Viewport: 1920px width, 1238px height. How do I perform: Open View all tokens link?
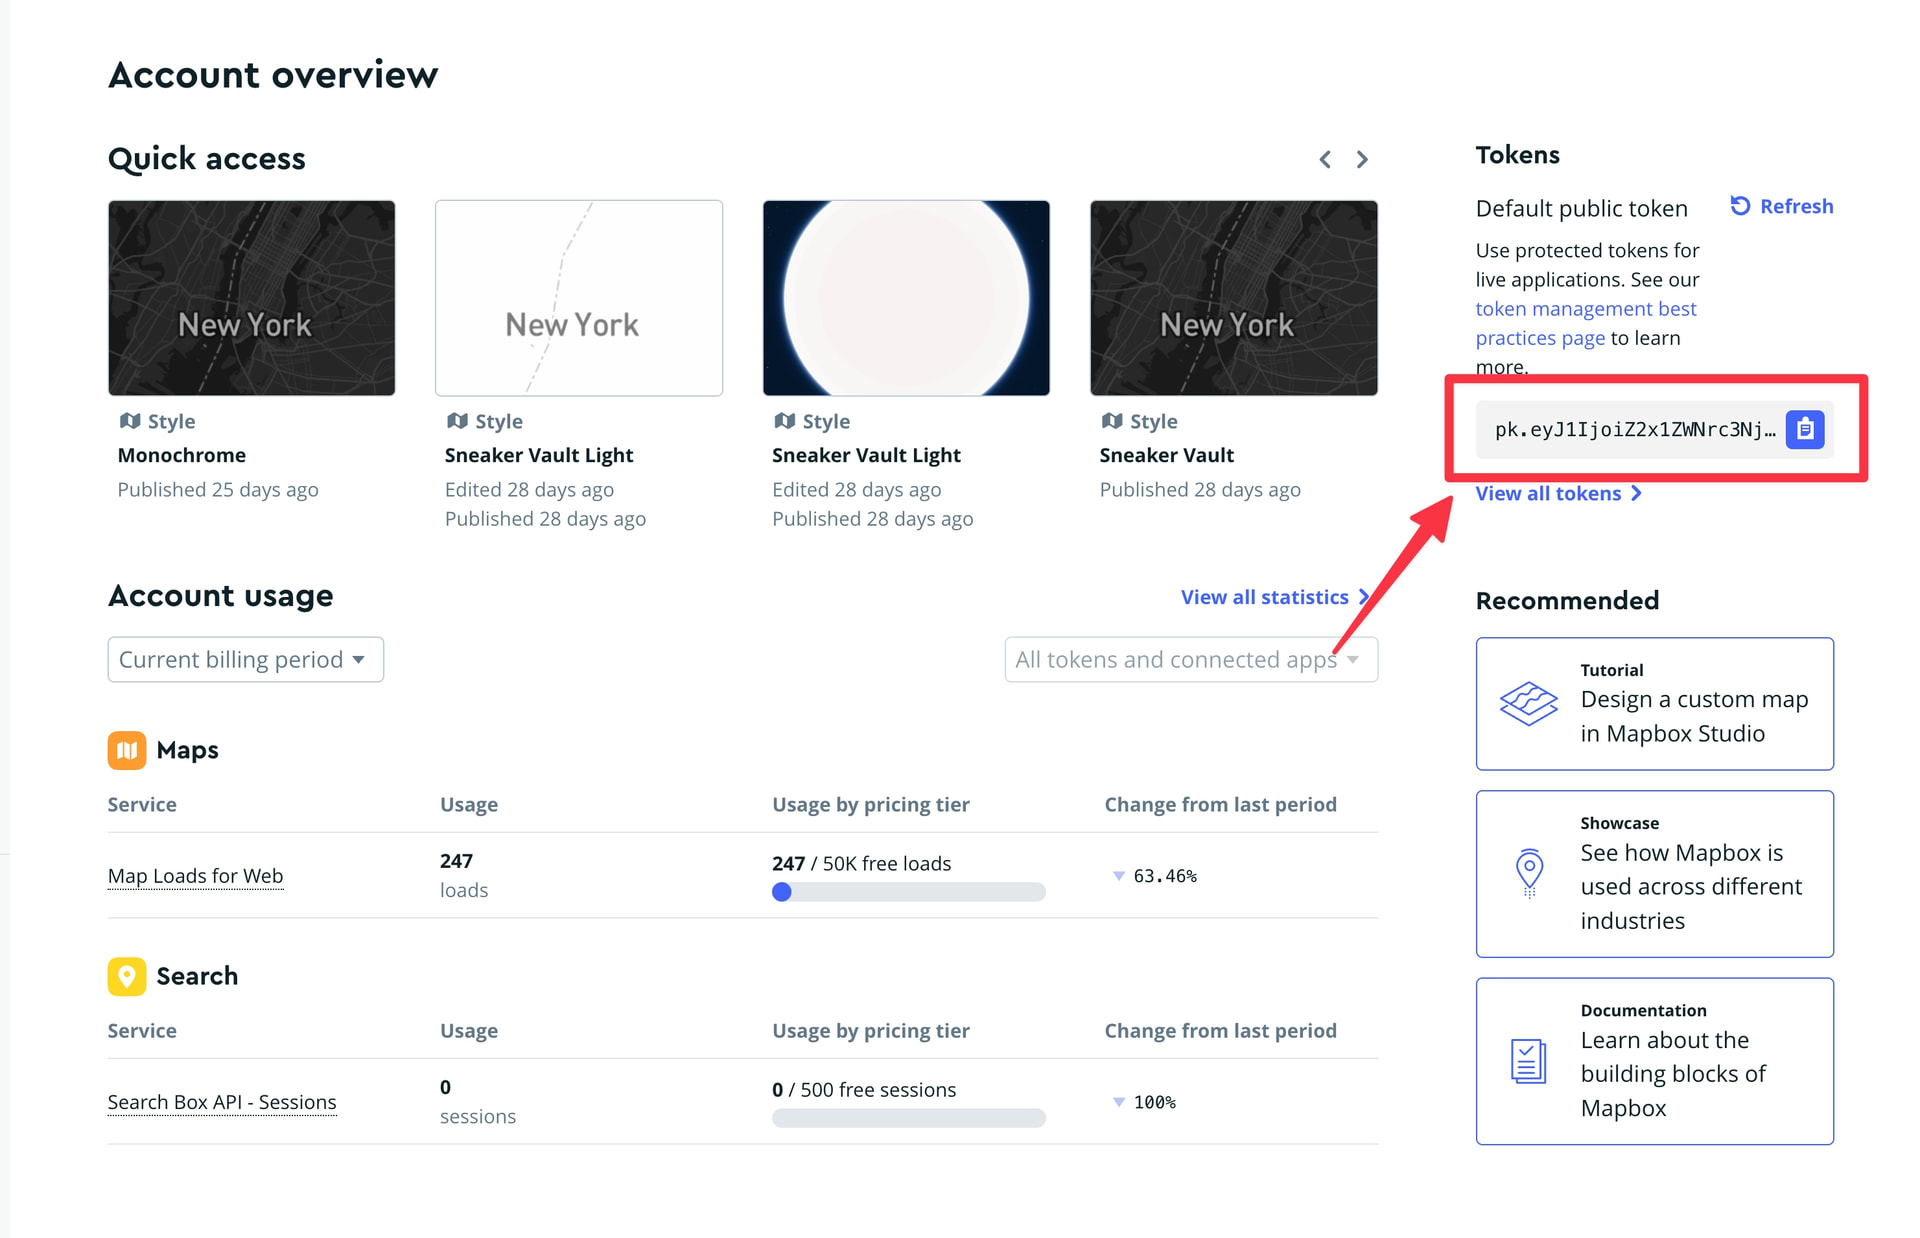tap(1558, 493)
